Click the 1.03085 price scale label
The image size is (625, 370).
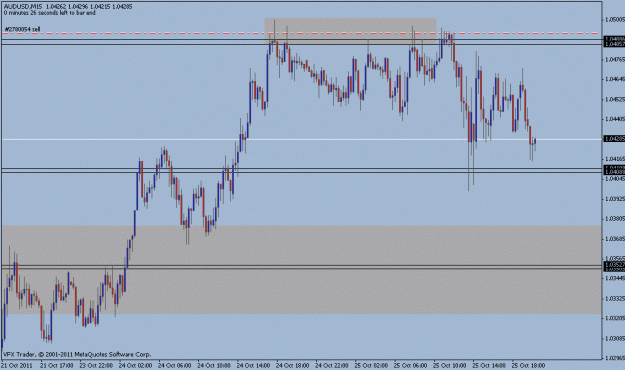click(x=615, y=338)
